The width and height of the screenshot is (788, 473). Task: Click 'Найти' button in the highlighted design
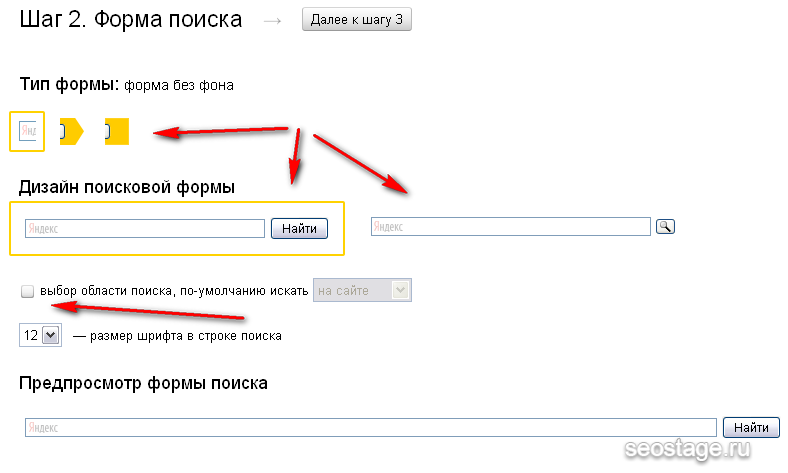point(299,229)
